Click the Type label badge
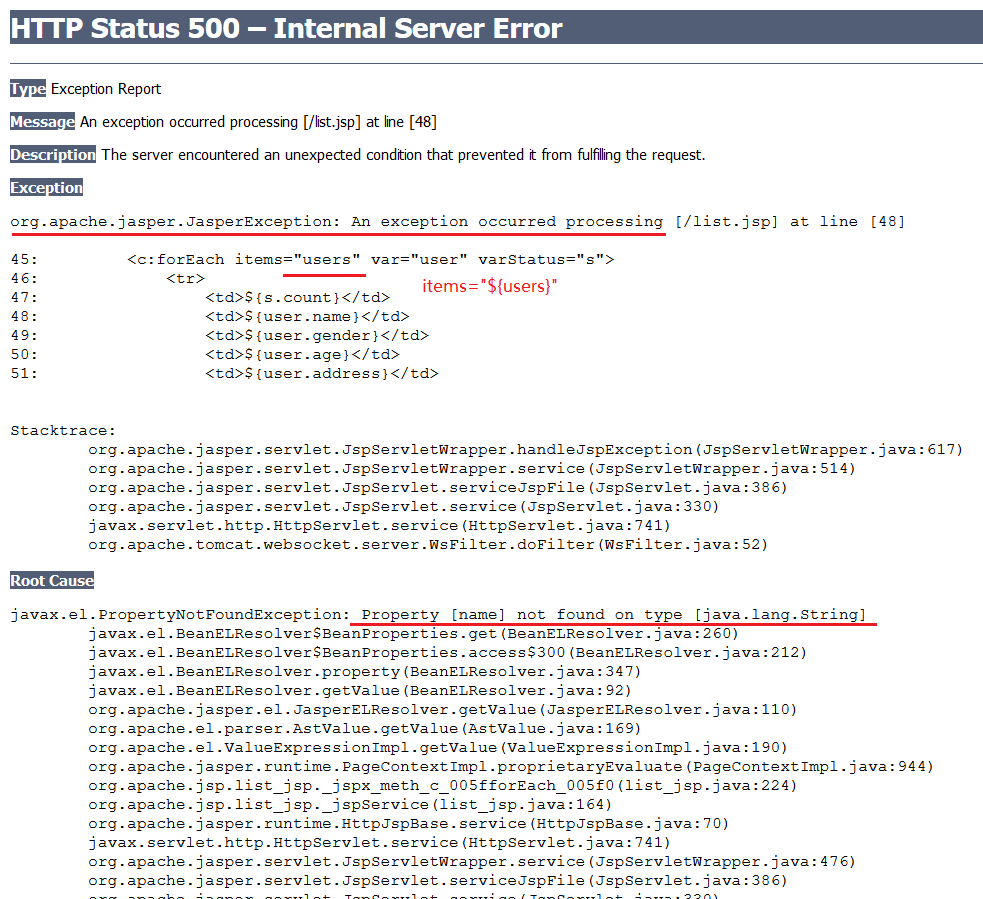Screen dimensions: 983x899 pos(25,88)
